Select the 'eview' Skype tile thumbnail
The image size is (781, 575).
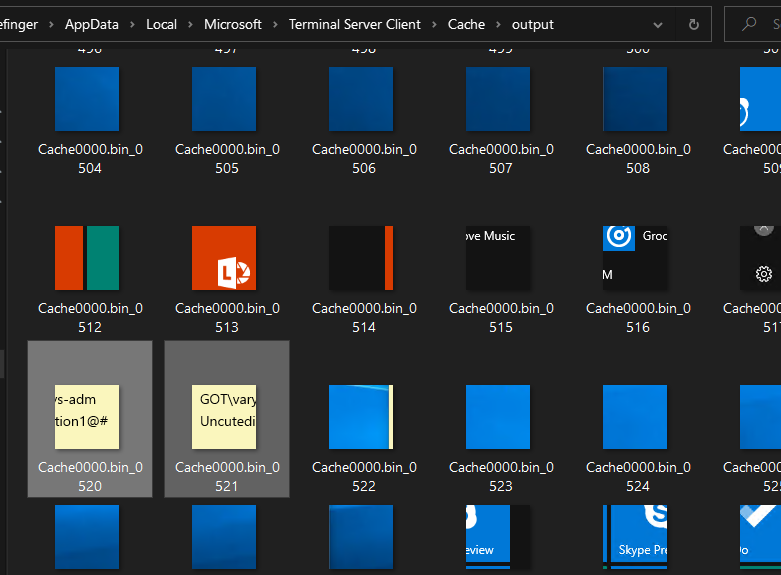[x=498, y=537]
